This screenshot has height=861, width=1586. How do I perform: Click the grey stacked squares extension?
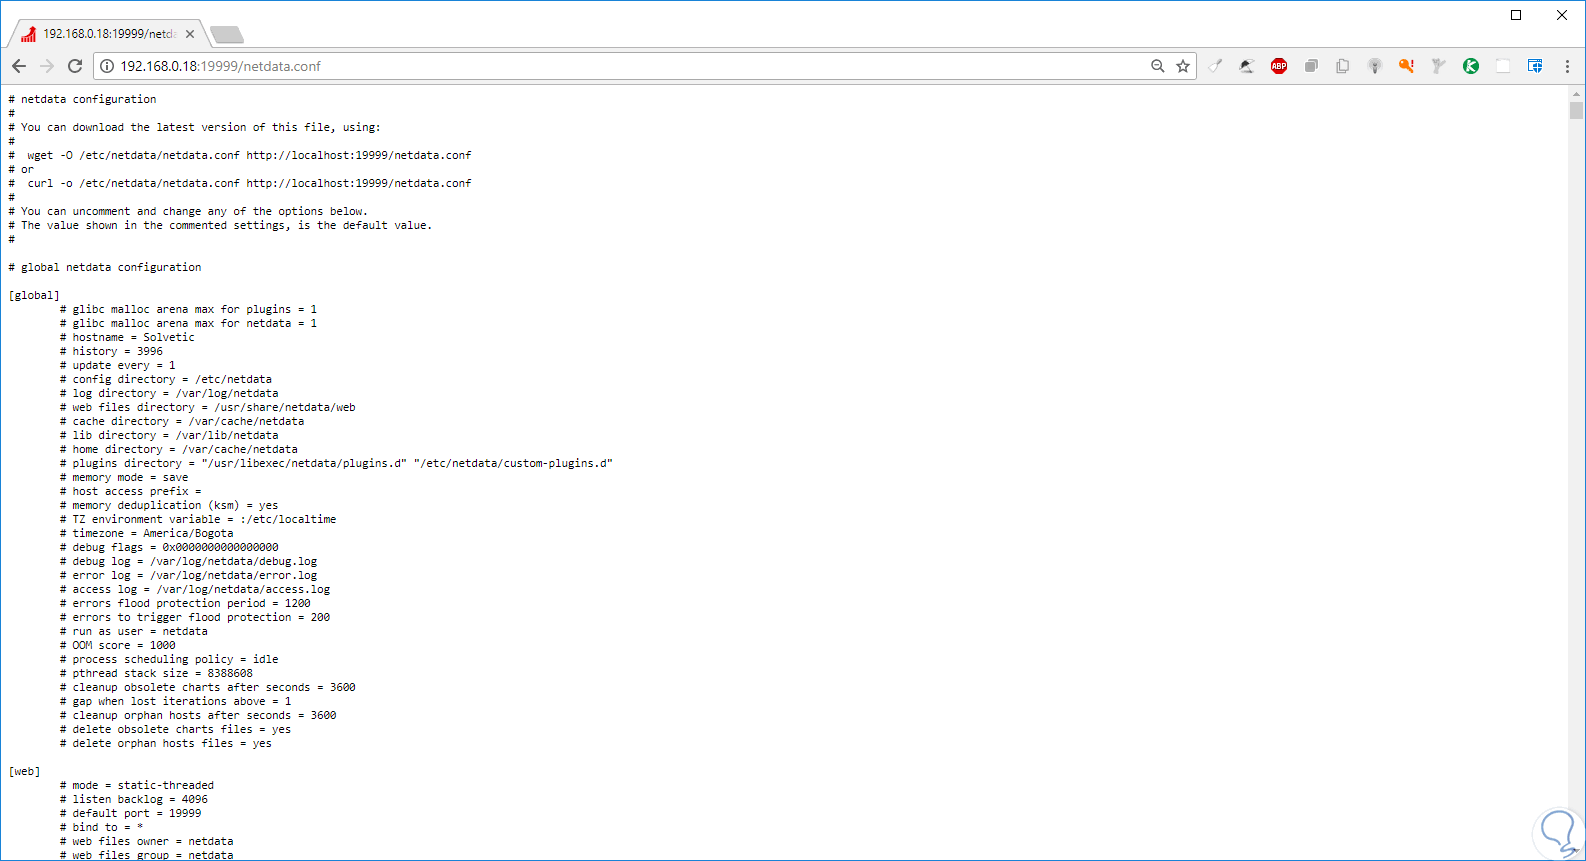[x=1311, y=66]
